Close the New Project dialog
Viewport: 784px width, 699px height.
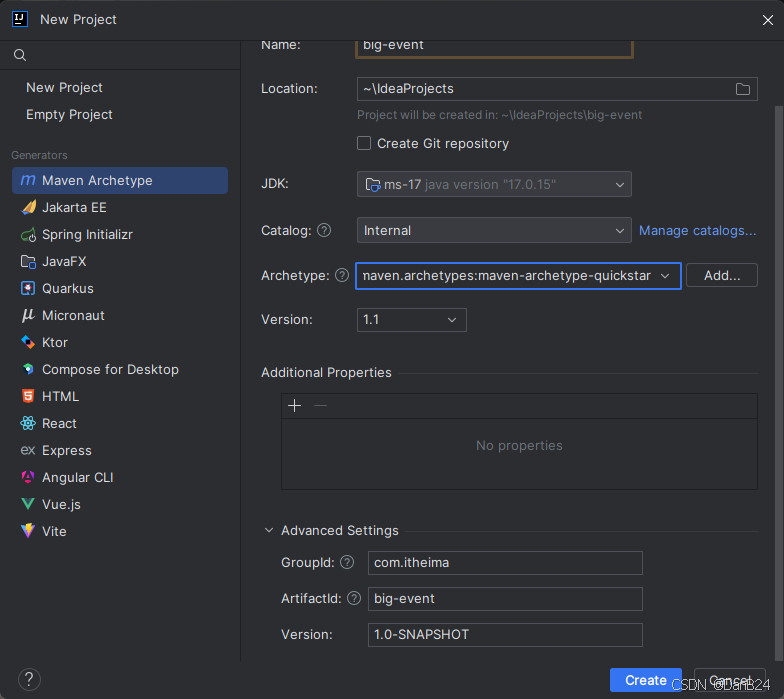pyautogui.click(x=768, y=20)
